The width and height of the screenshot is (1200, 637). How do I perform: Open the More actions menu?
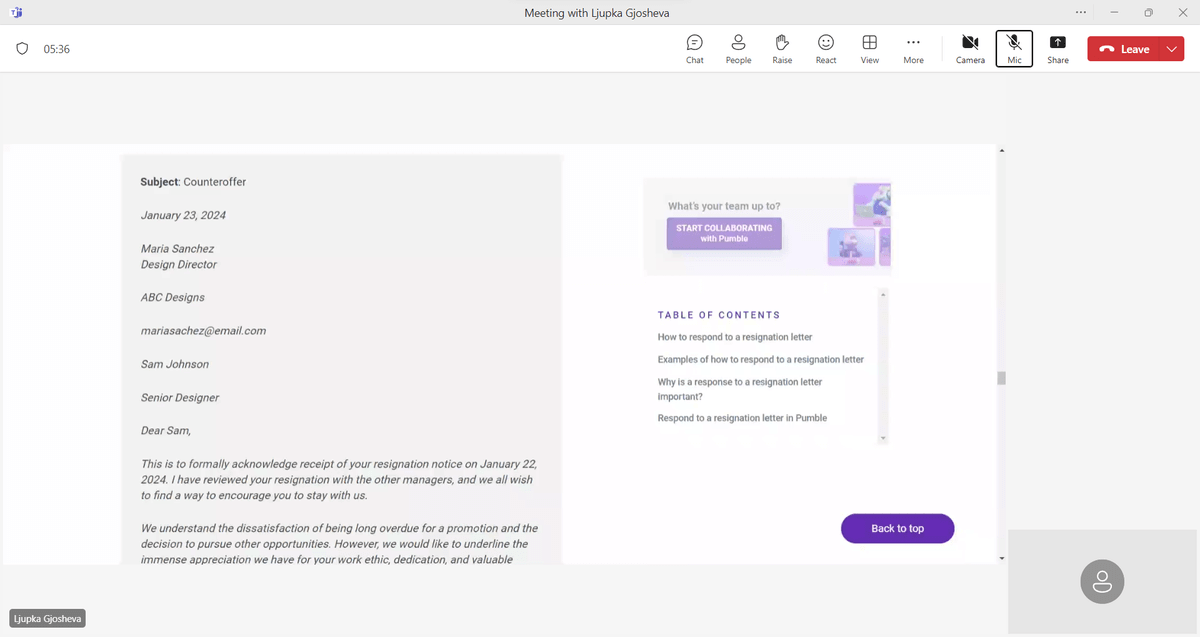pyautogui.click(x=913, y=49)
